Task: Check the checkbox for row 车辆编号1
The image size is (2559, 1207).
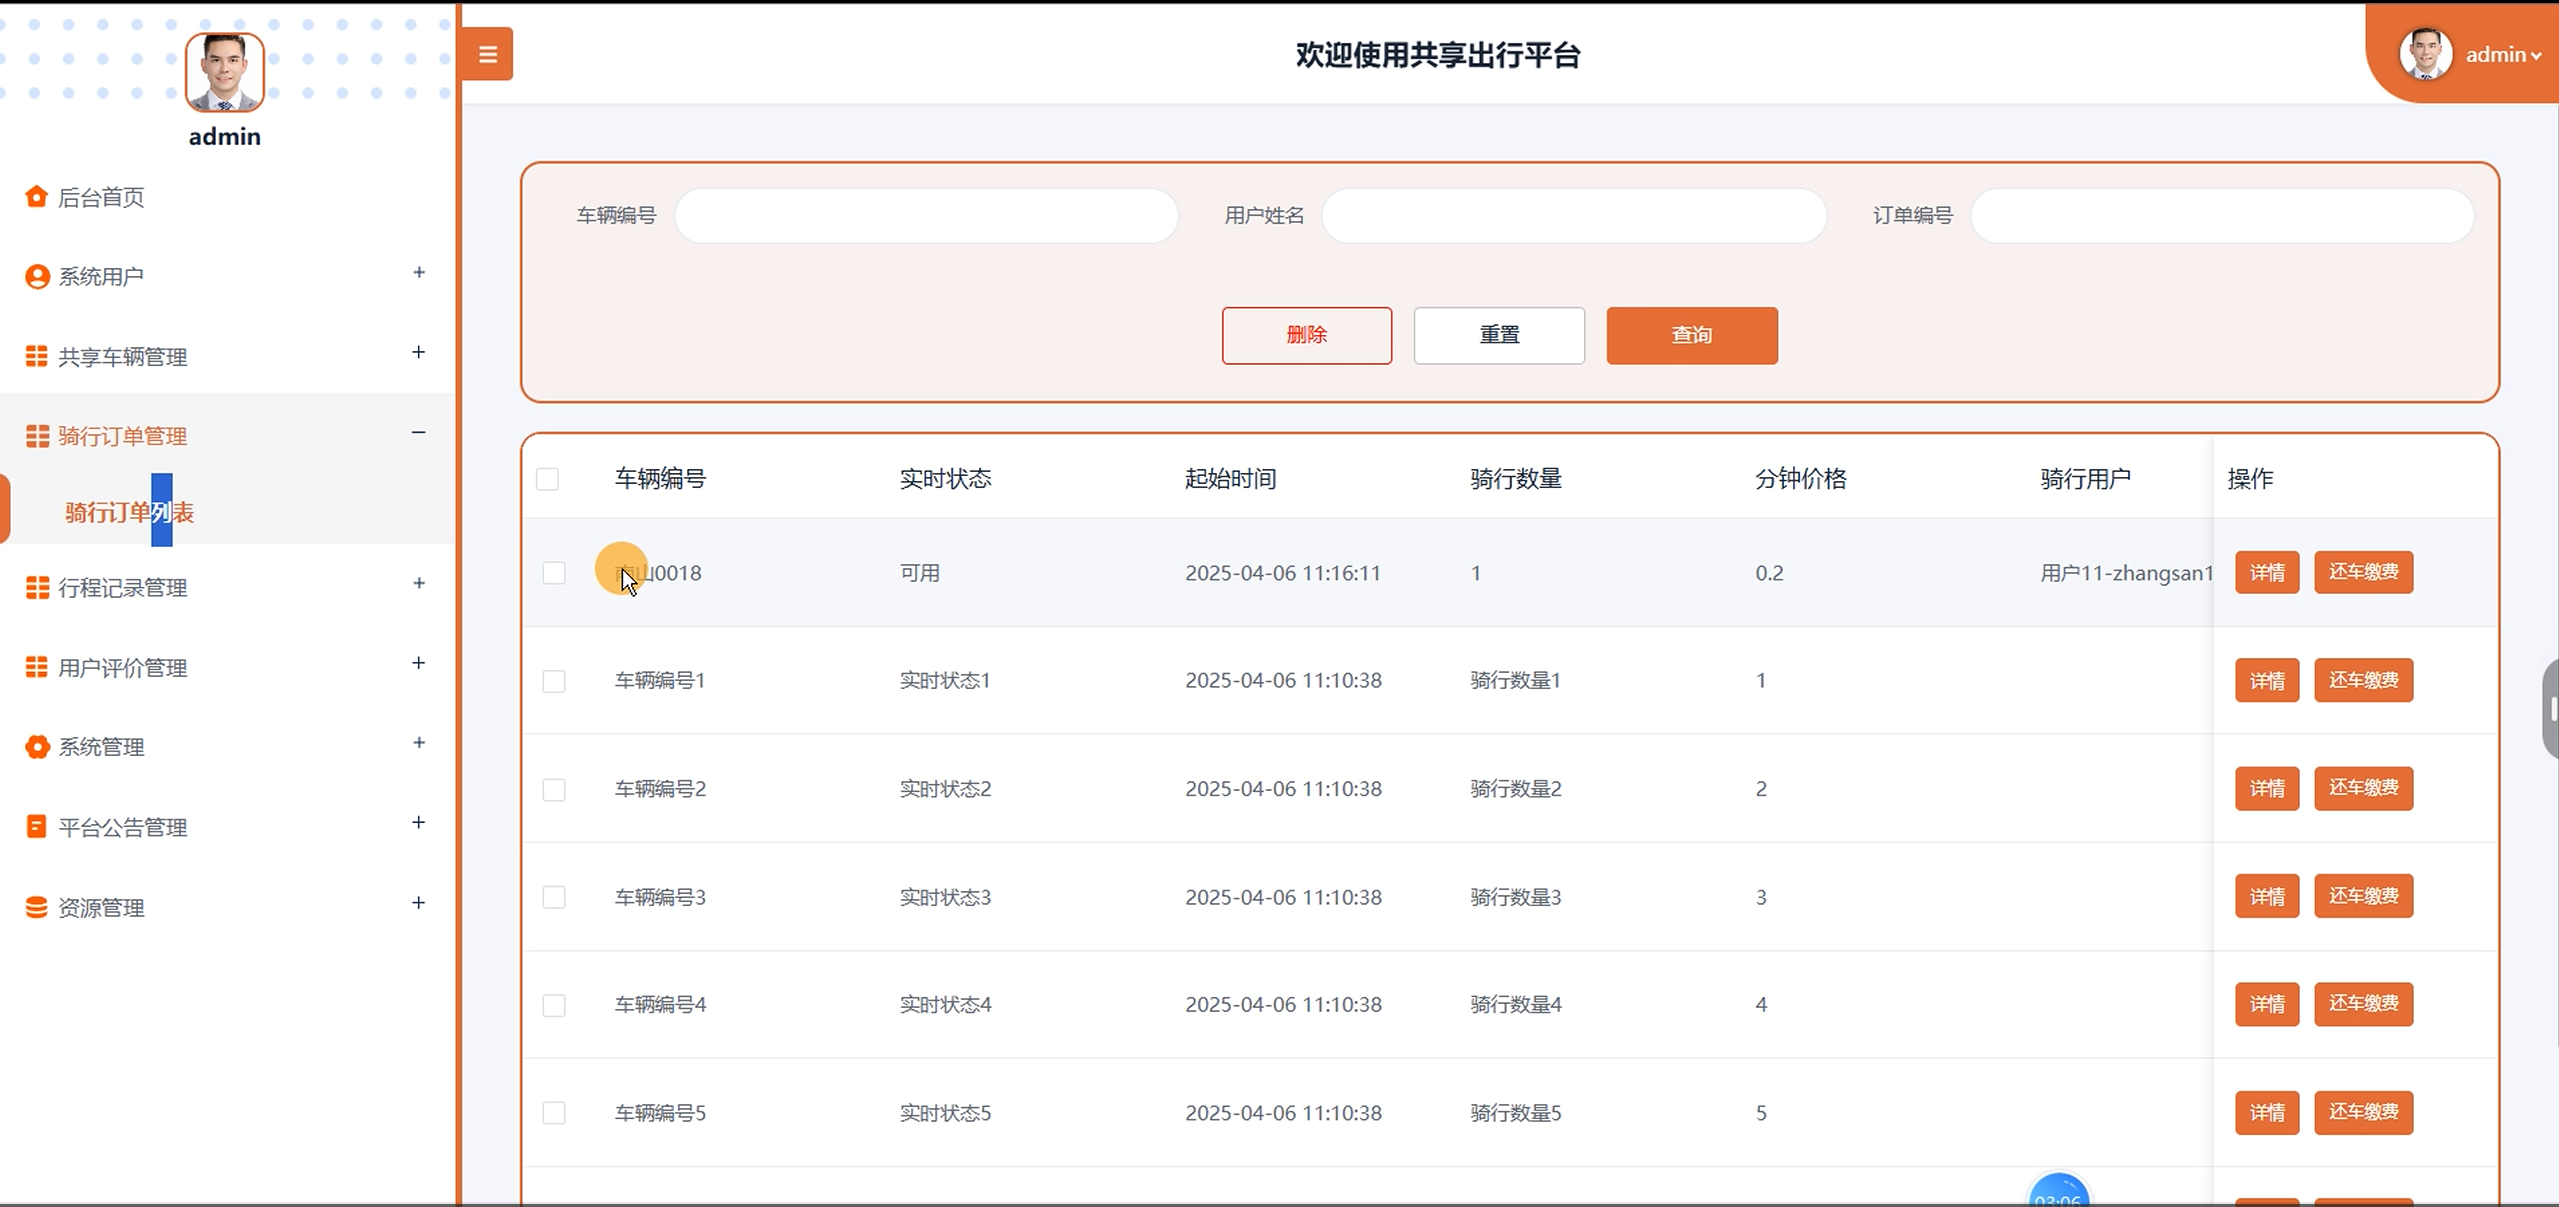Action: (x=554, y=681)
